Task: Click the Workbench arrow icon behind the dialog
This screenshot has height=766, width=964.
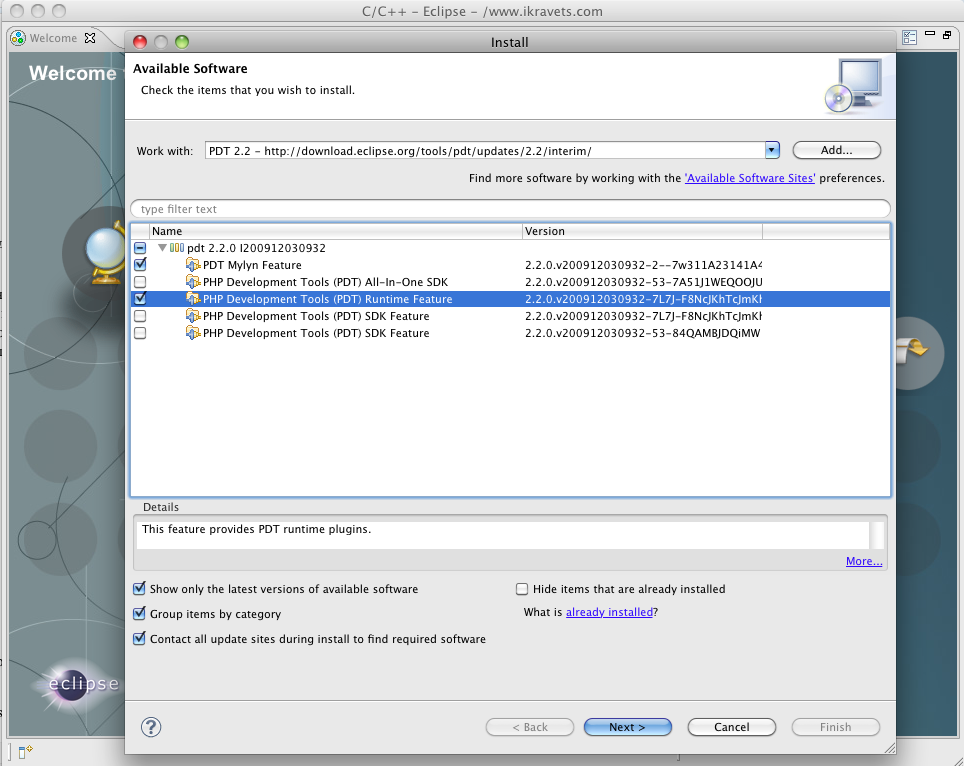Action: (913, 352)
